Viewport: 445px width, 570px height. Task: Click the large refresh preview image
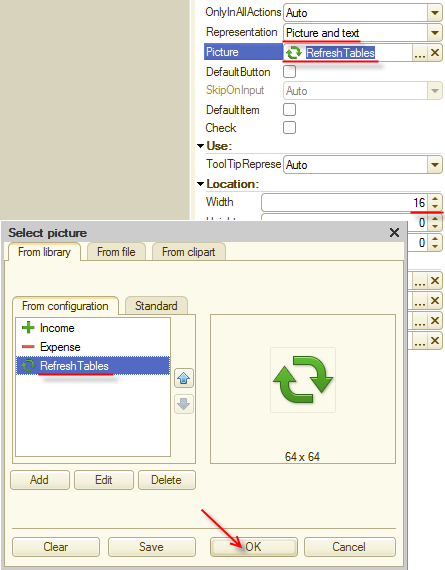pyautogui.click(x=303, y=380)
